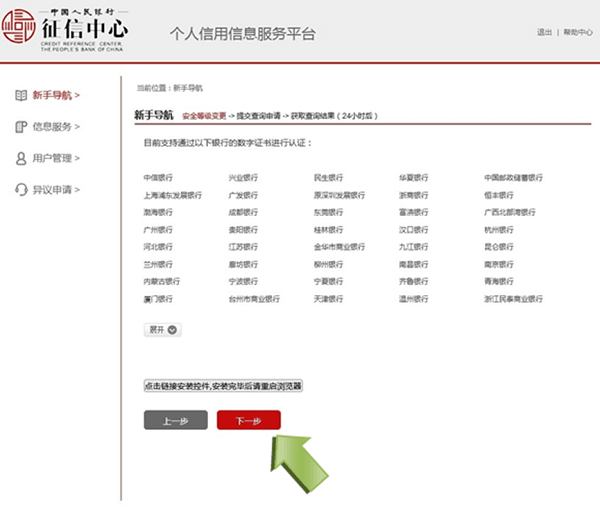Select 江苏银行
Screen dimensions: 600x513
click(x=243, y=247)
